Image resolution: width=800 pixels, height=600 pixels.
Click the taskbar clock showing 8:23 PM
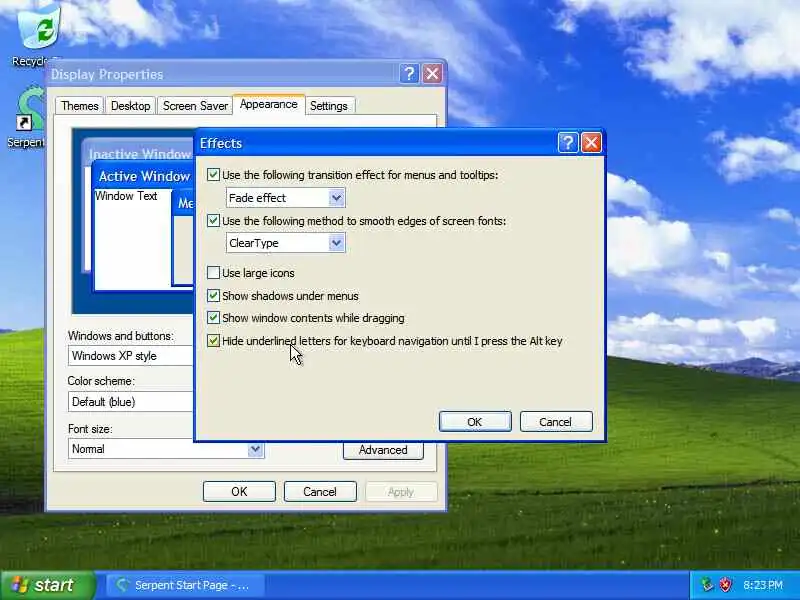(763, 585)
